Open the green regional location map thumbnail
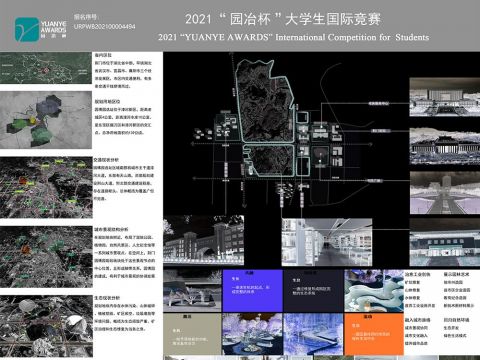480x360 pixels. click(x=46, y=68)
